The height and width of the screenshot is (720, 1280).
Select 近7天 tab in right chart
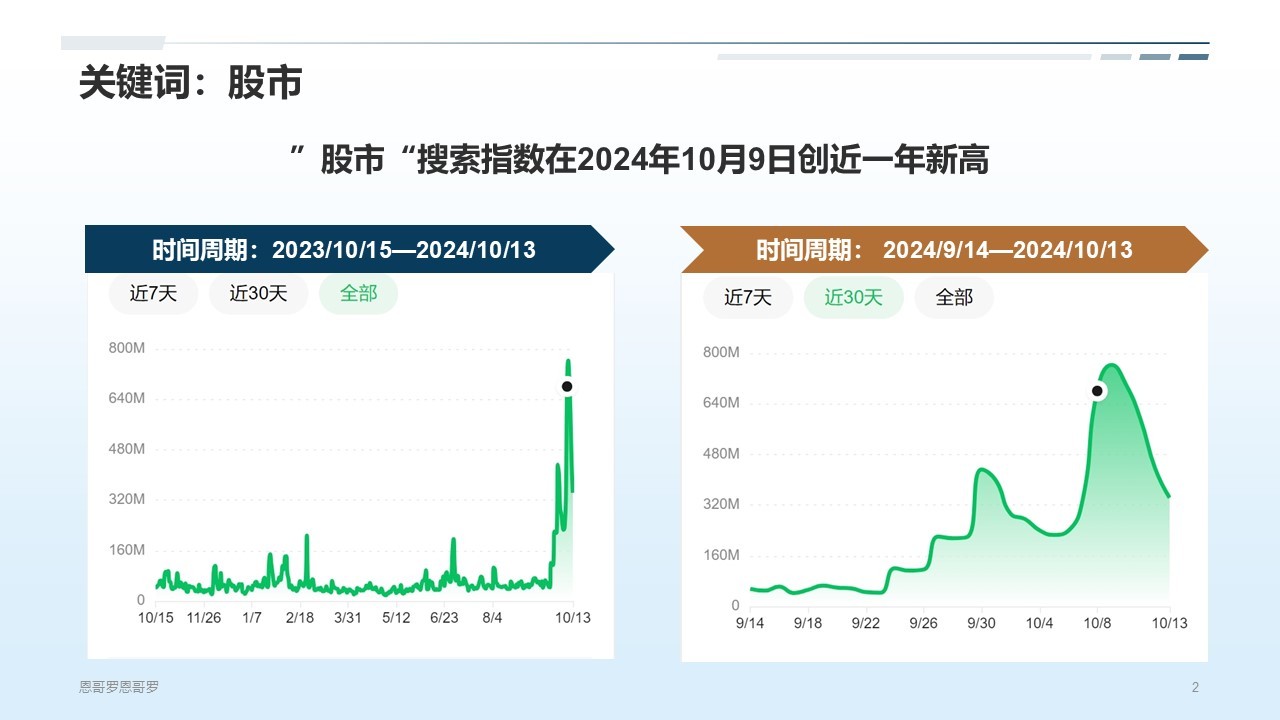point(748,298)
